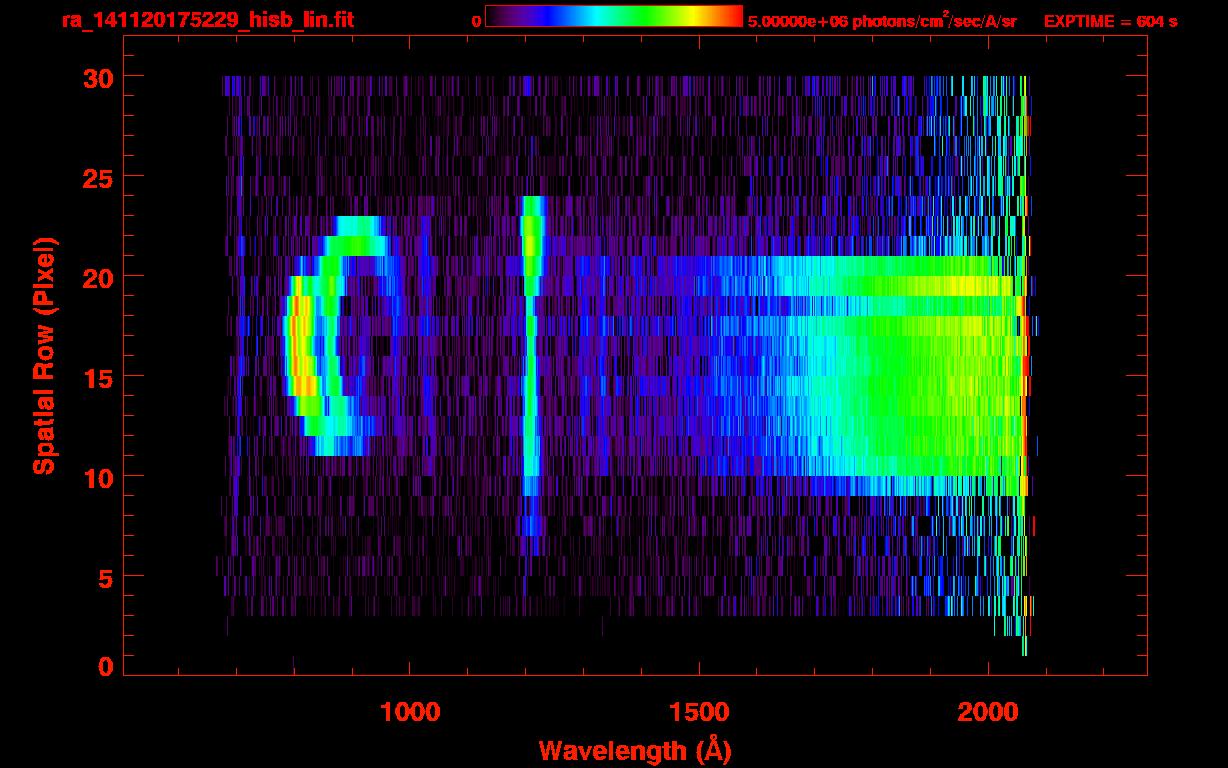Click the y-axis tick label 10

click(x=97, y=477)
